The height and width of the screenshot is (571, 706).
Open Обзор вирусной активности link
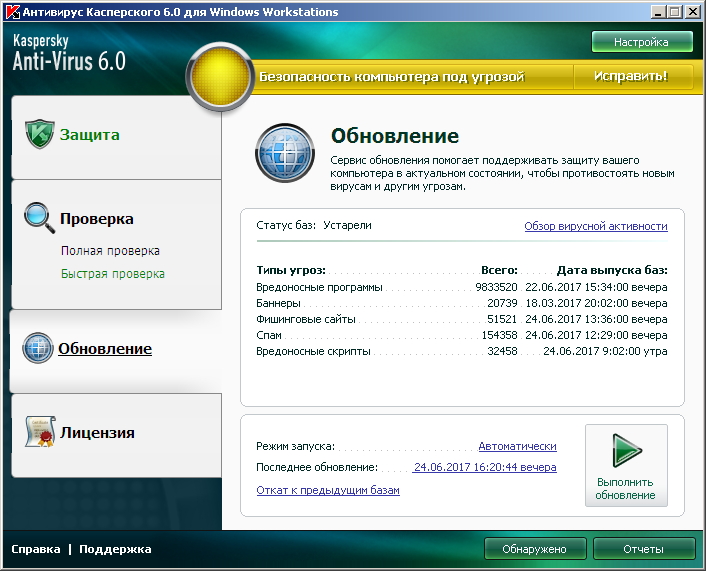point(595,226)
